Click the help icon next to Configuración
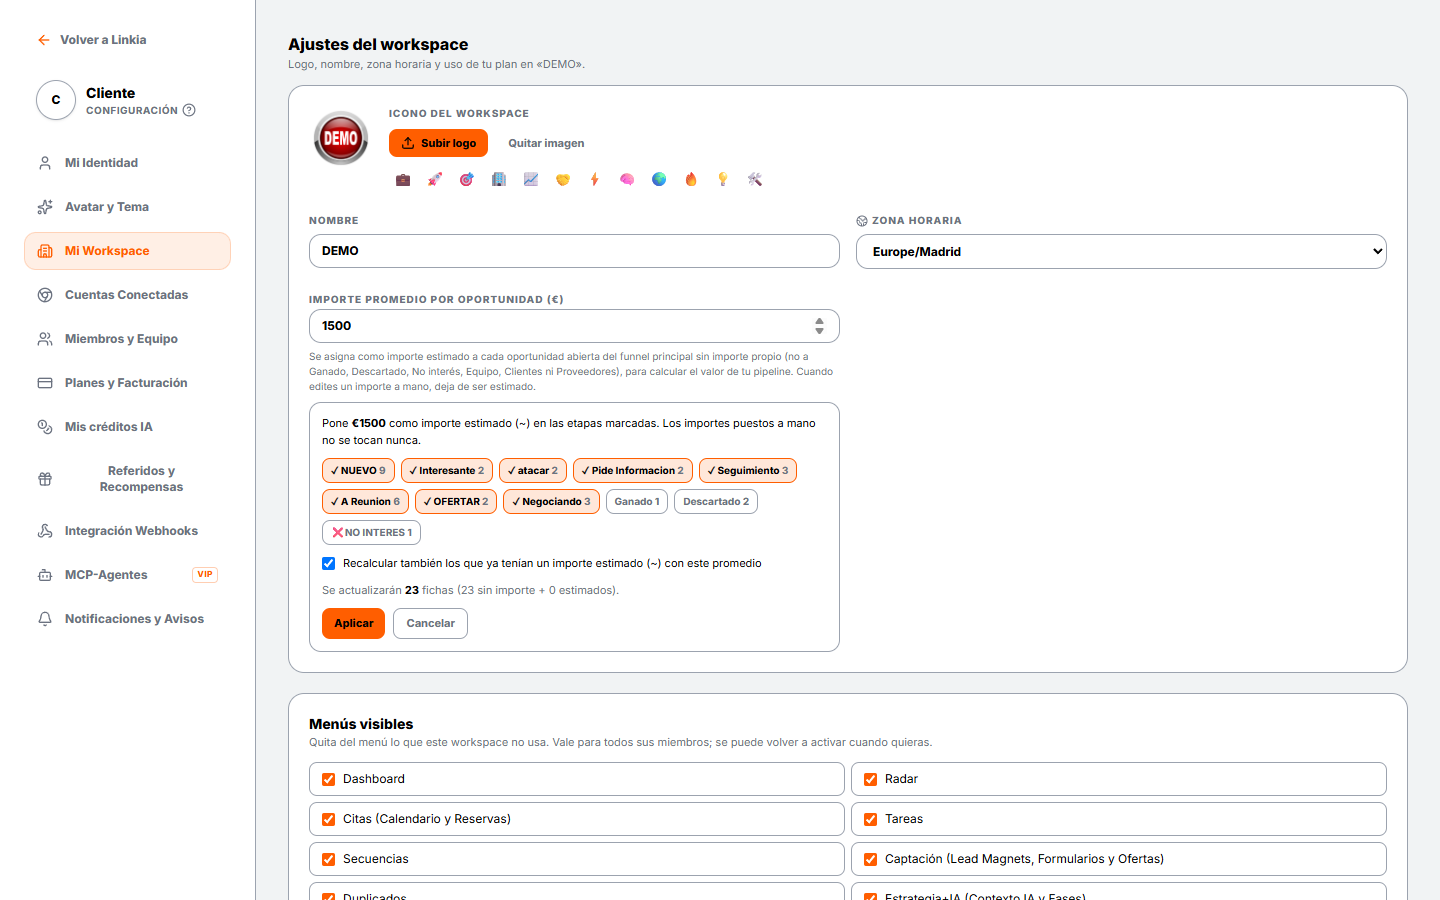This screenshot has width=1440, height=900. (189, 110)
